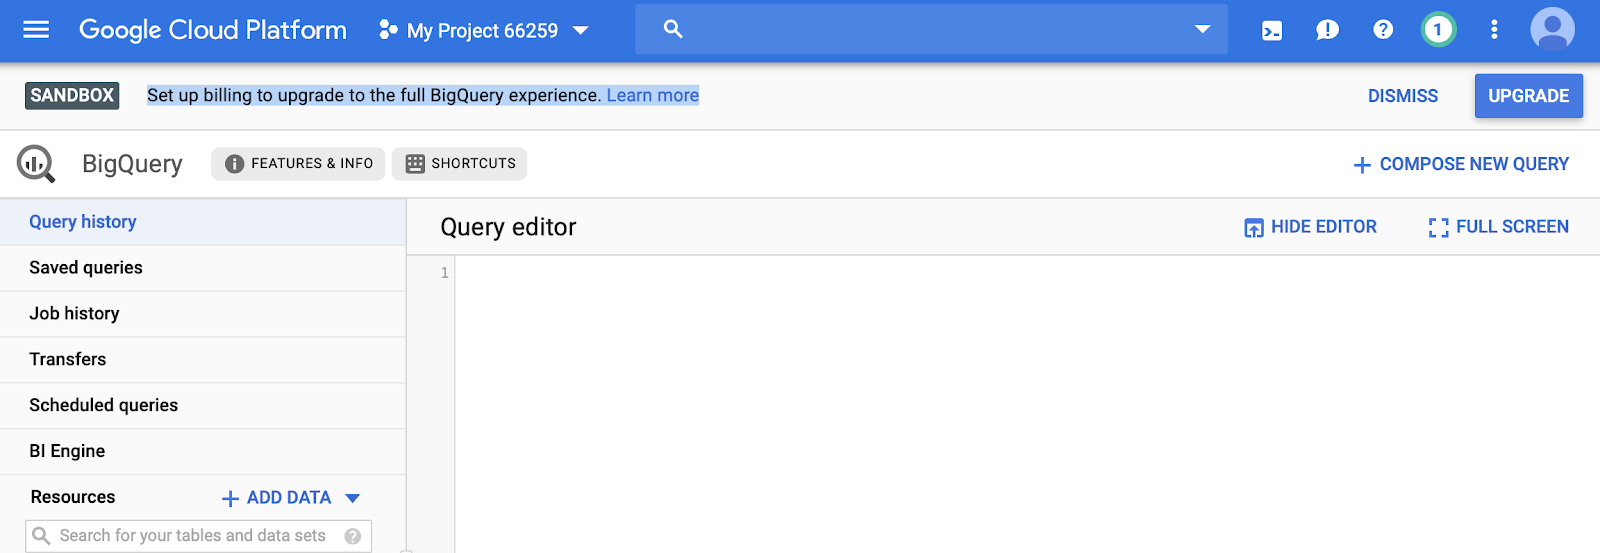Switch the editor to FULL SCREEN

(1498, 227)
